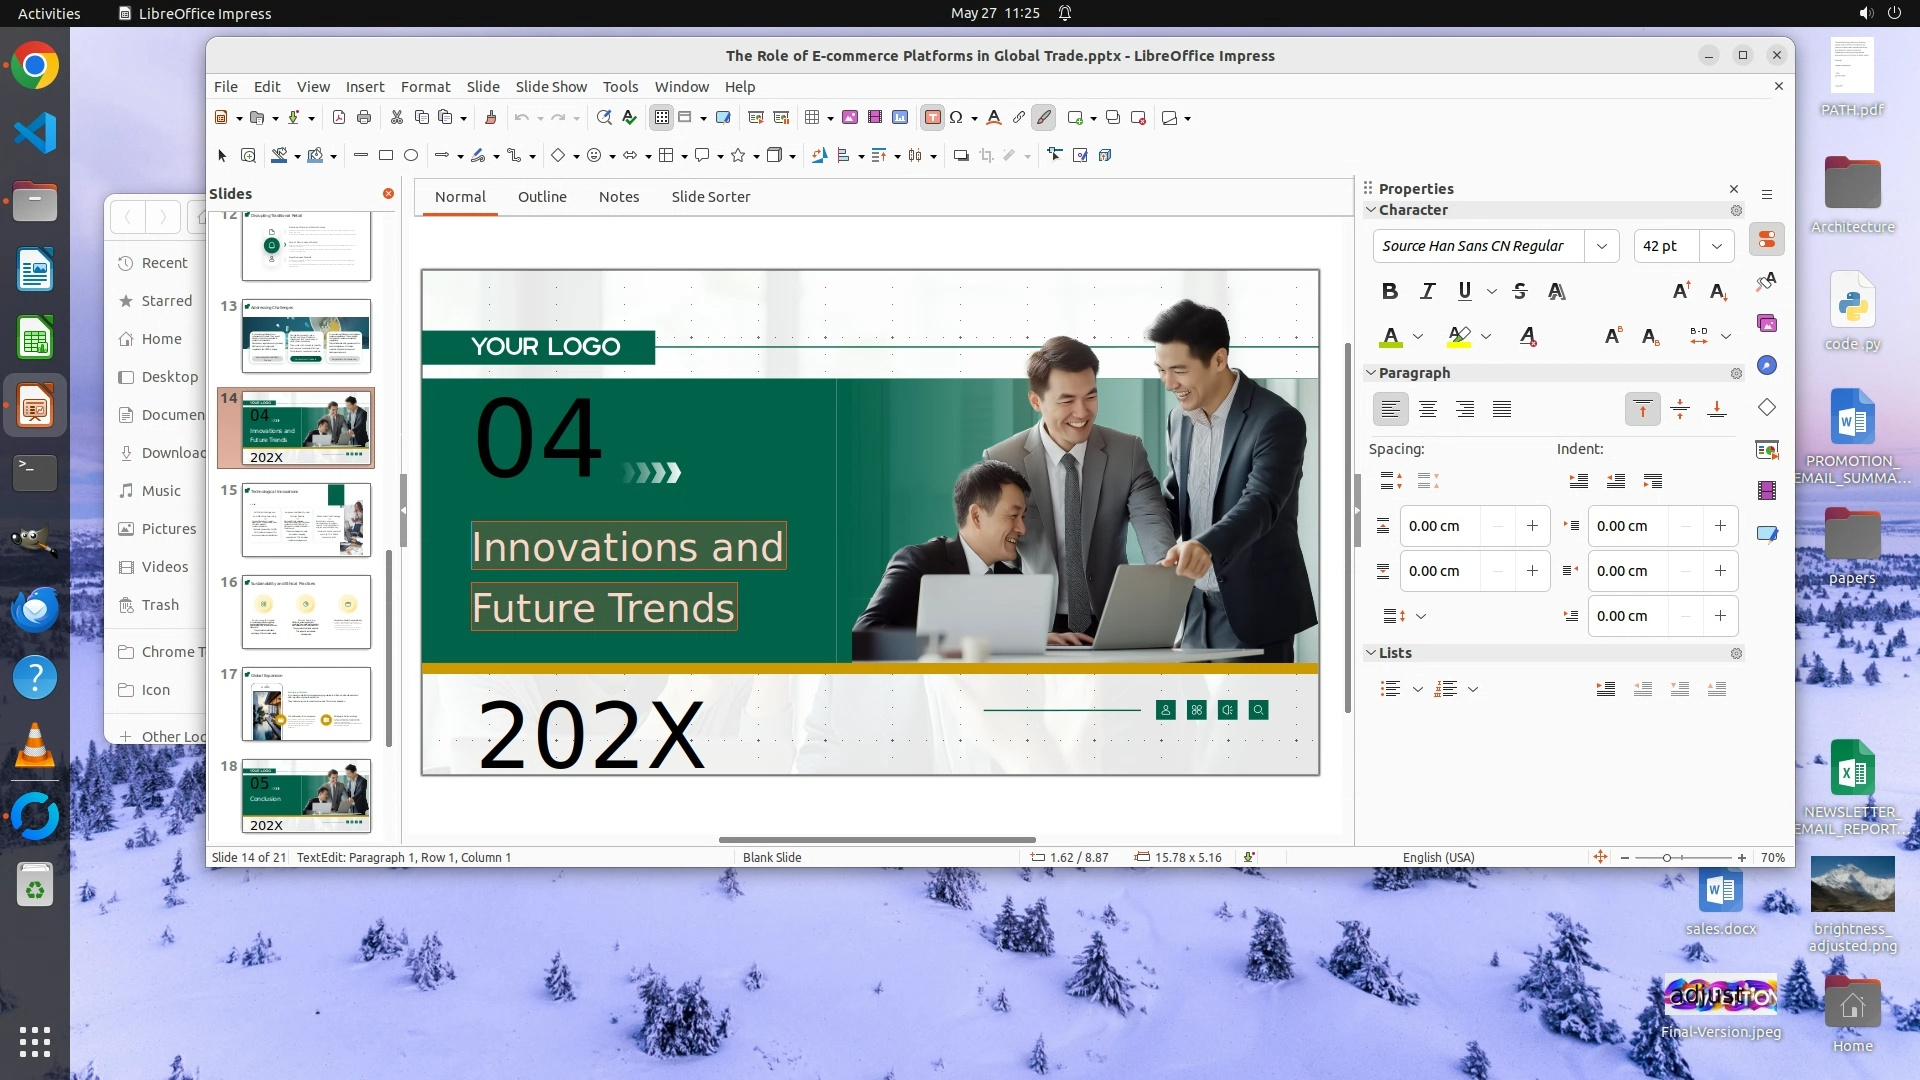The image size is (1920, 1080).
Task: Select the Rectangle shape tool
Action: click(386, 155)
